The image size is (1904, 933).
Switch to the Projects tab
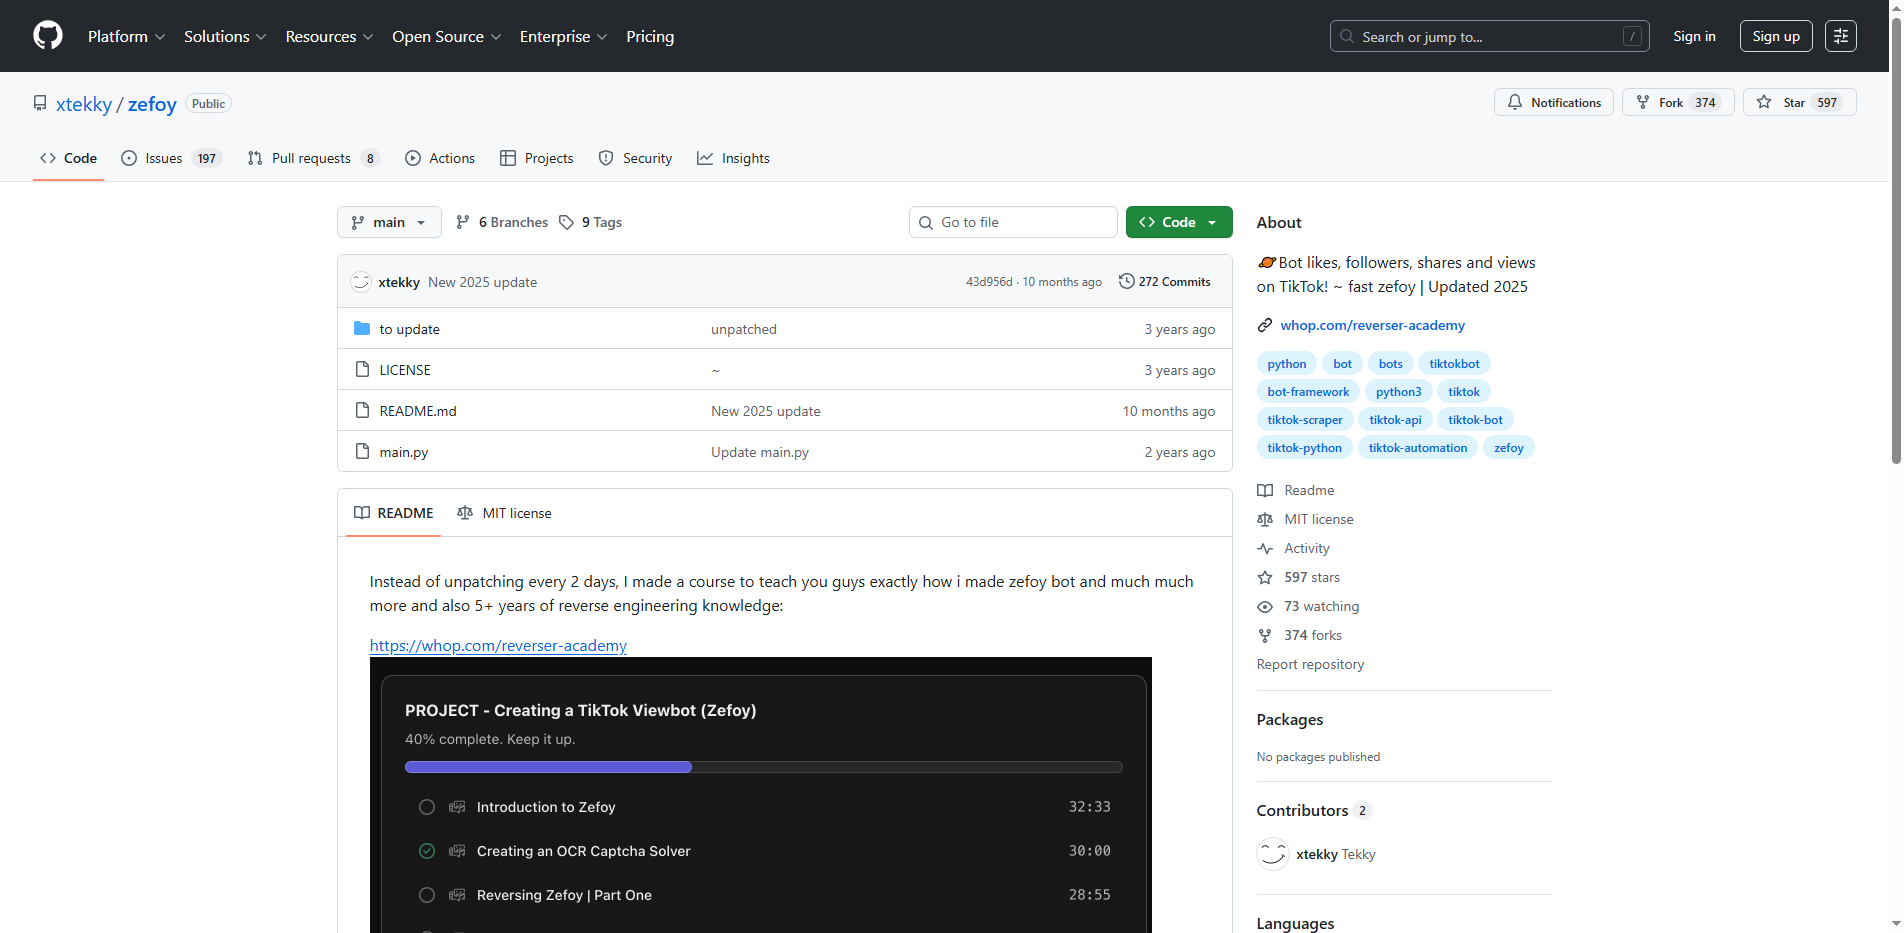[537, 158]
